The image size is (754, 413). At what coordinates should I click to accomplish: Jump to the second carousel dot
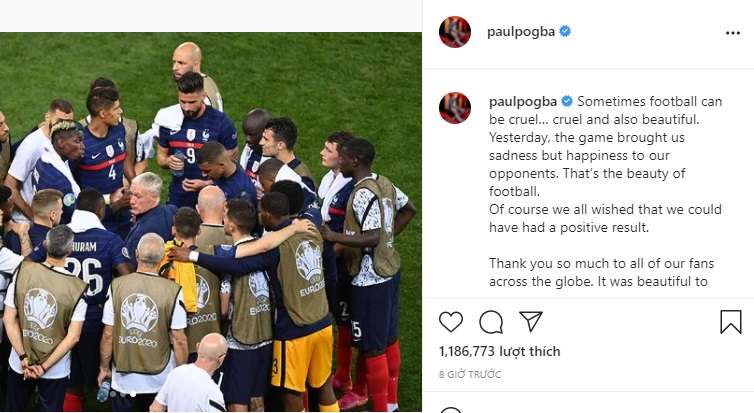(123, 394)
